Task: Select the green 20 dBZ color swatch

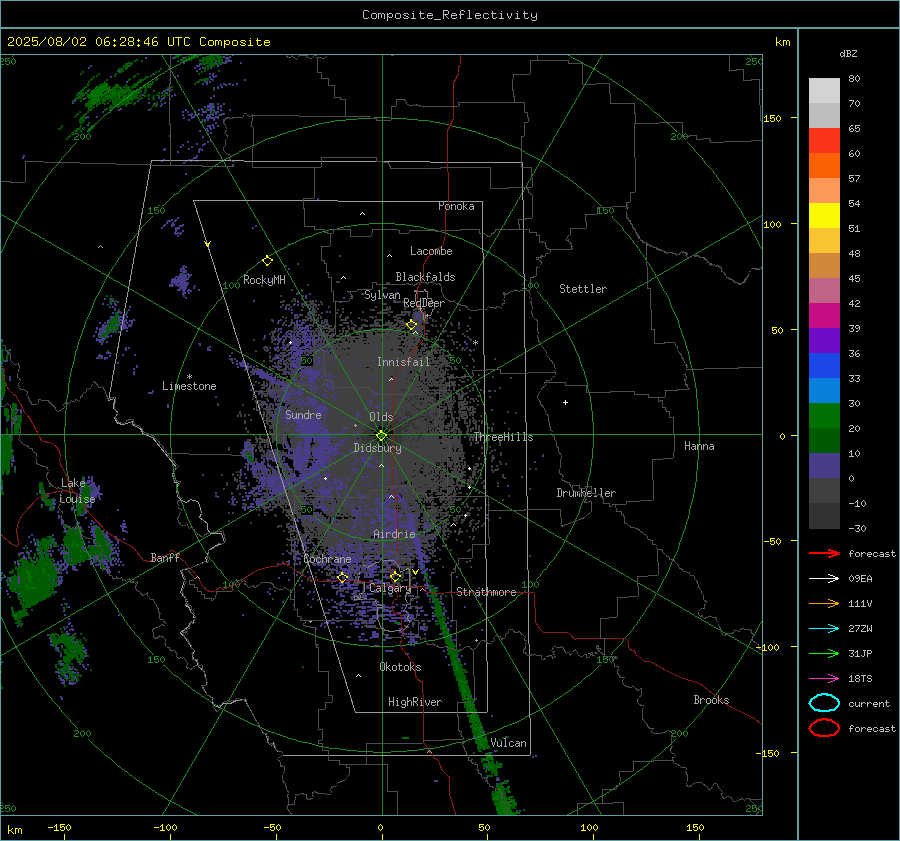Action: (x=824, y=416)
